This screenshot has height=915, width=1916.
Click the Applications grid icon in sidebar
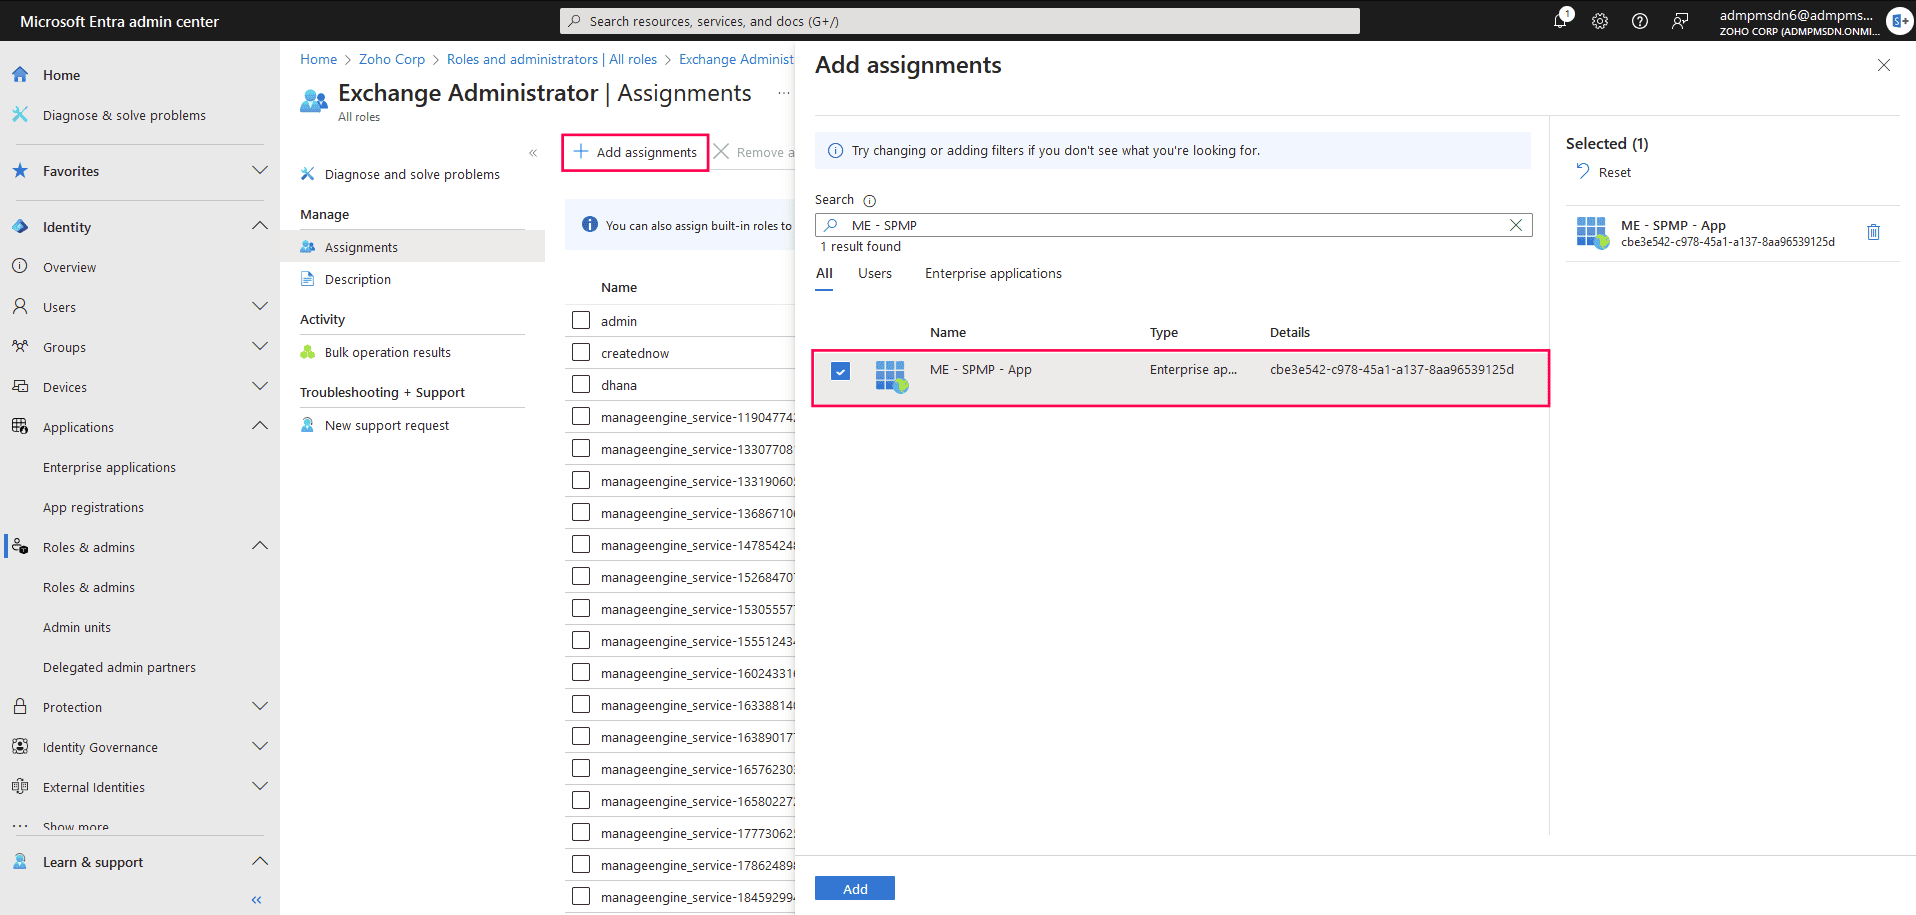(x=20, y=427)
